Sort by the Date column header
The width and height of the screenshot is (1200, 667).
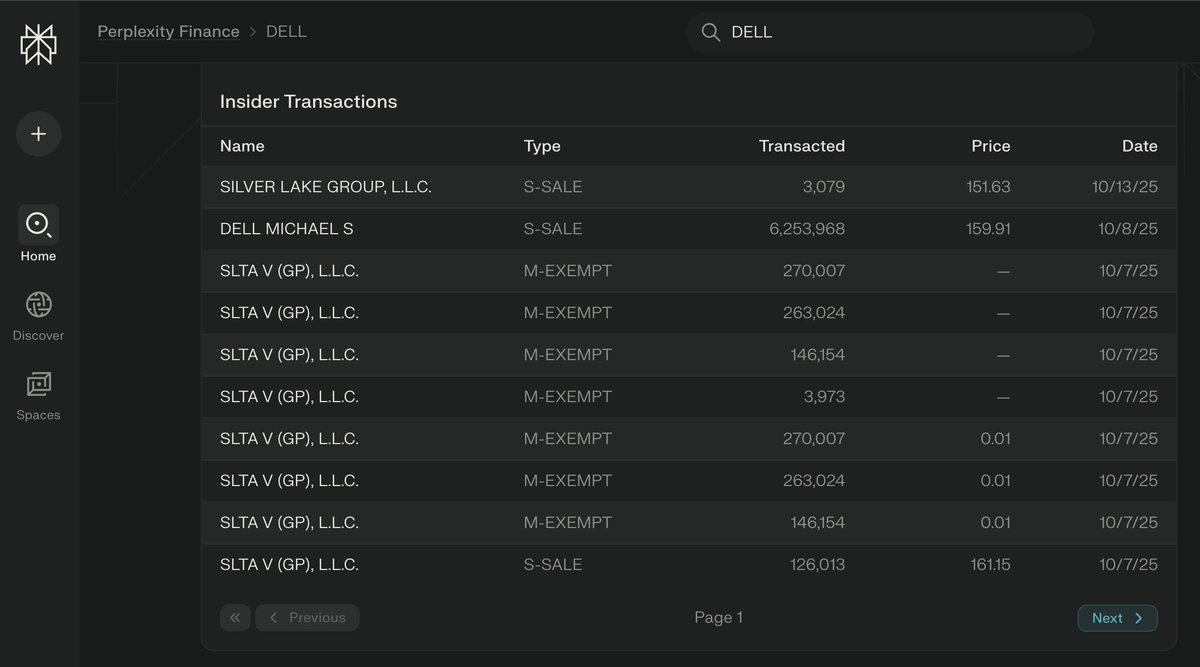[1140, 146]
